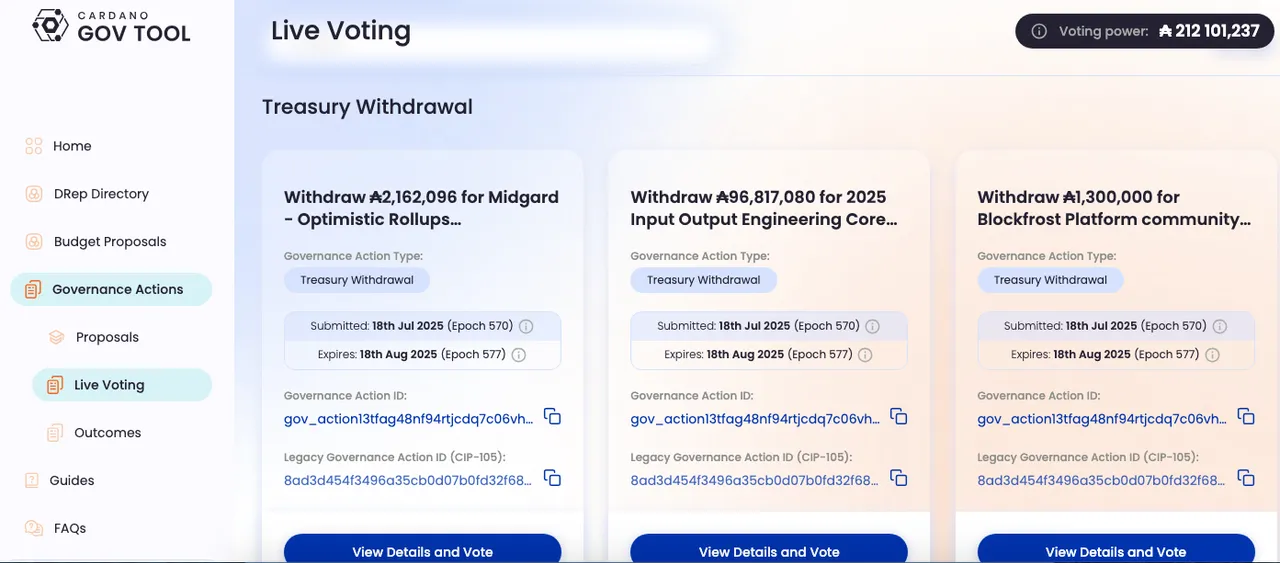Click title 'Withdraw ₳1,300,000 for Blockfrost'
The image size is (1280, 563).
coord(1114,208)
